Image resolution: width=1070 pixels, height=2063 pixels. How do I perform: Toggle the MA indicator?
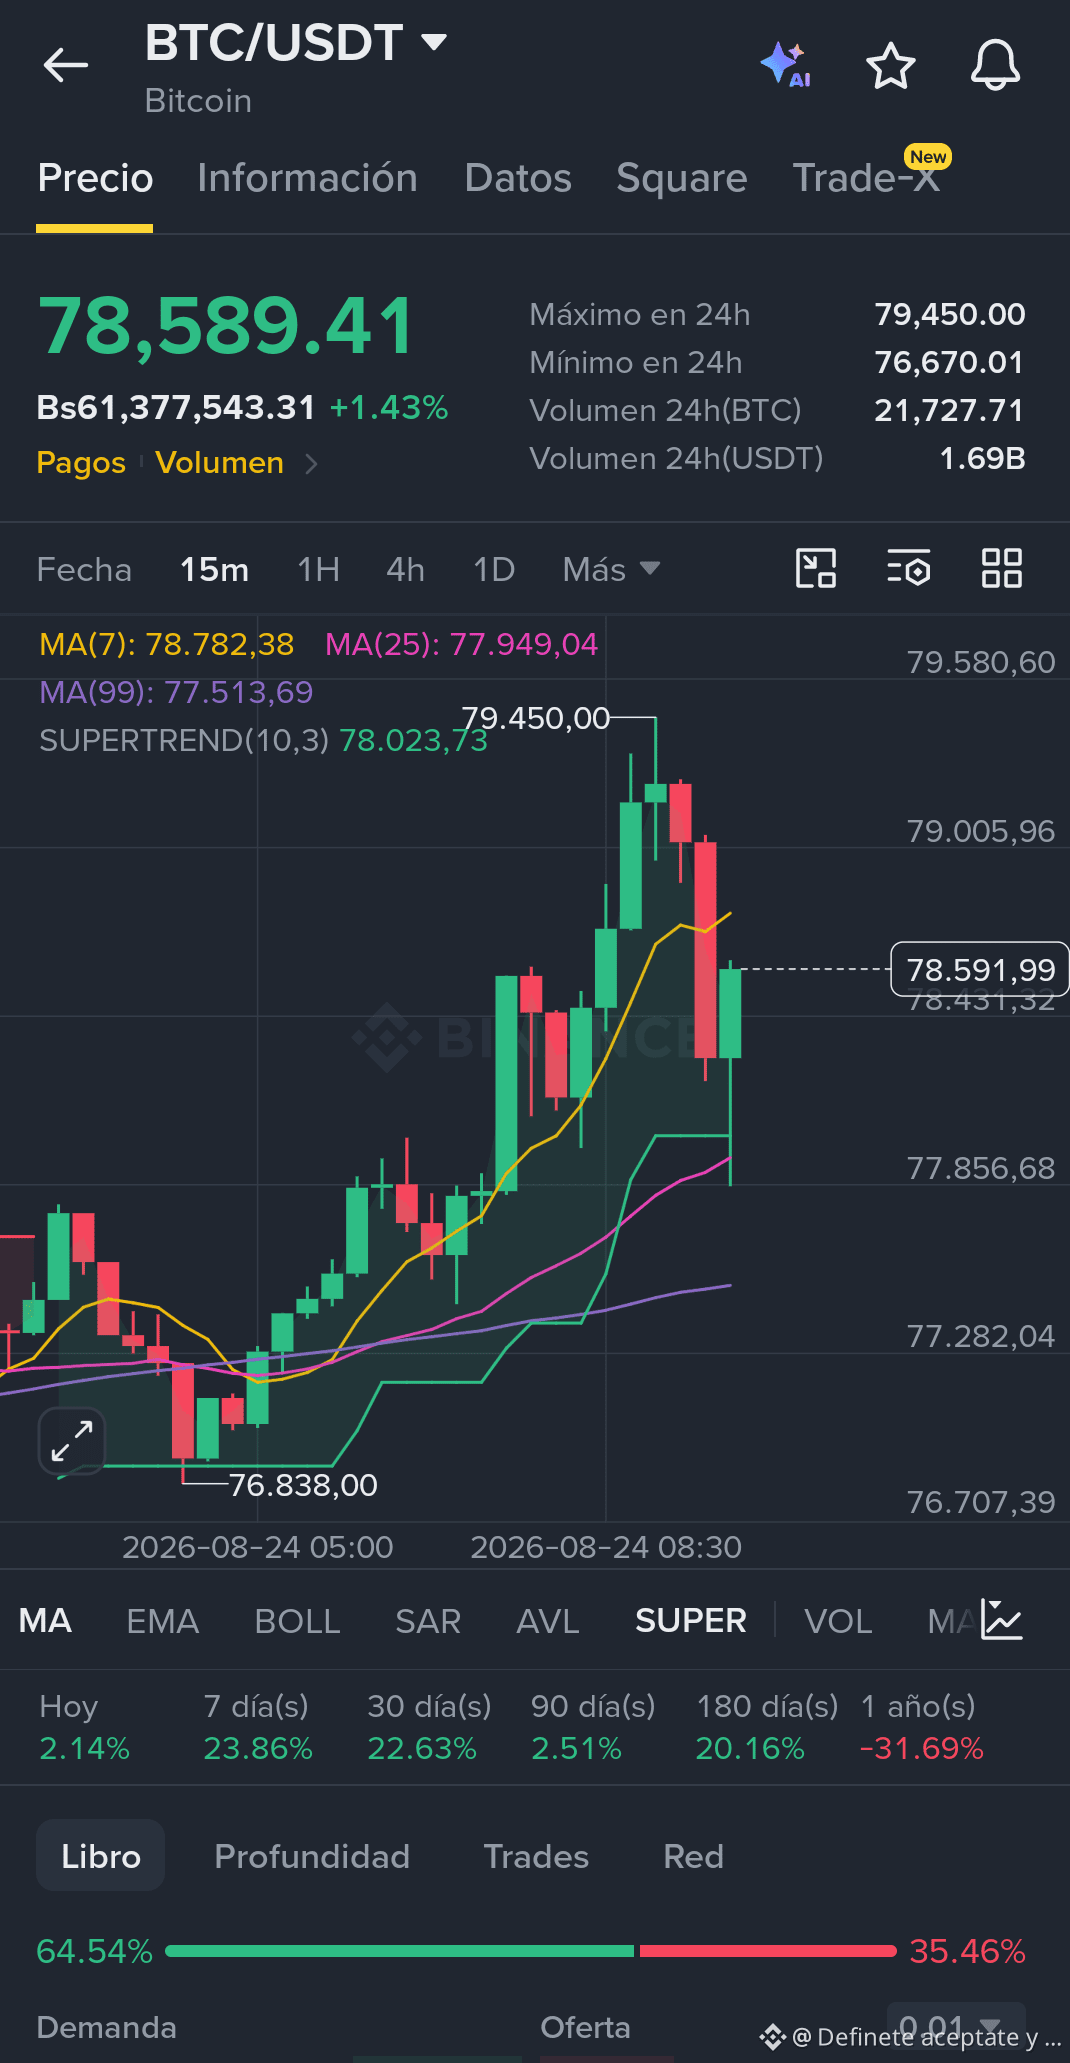(45, 1620)
